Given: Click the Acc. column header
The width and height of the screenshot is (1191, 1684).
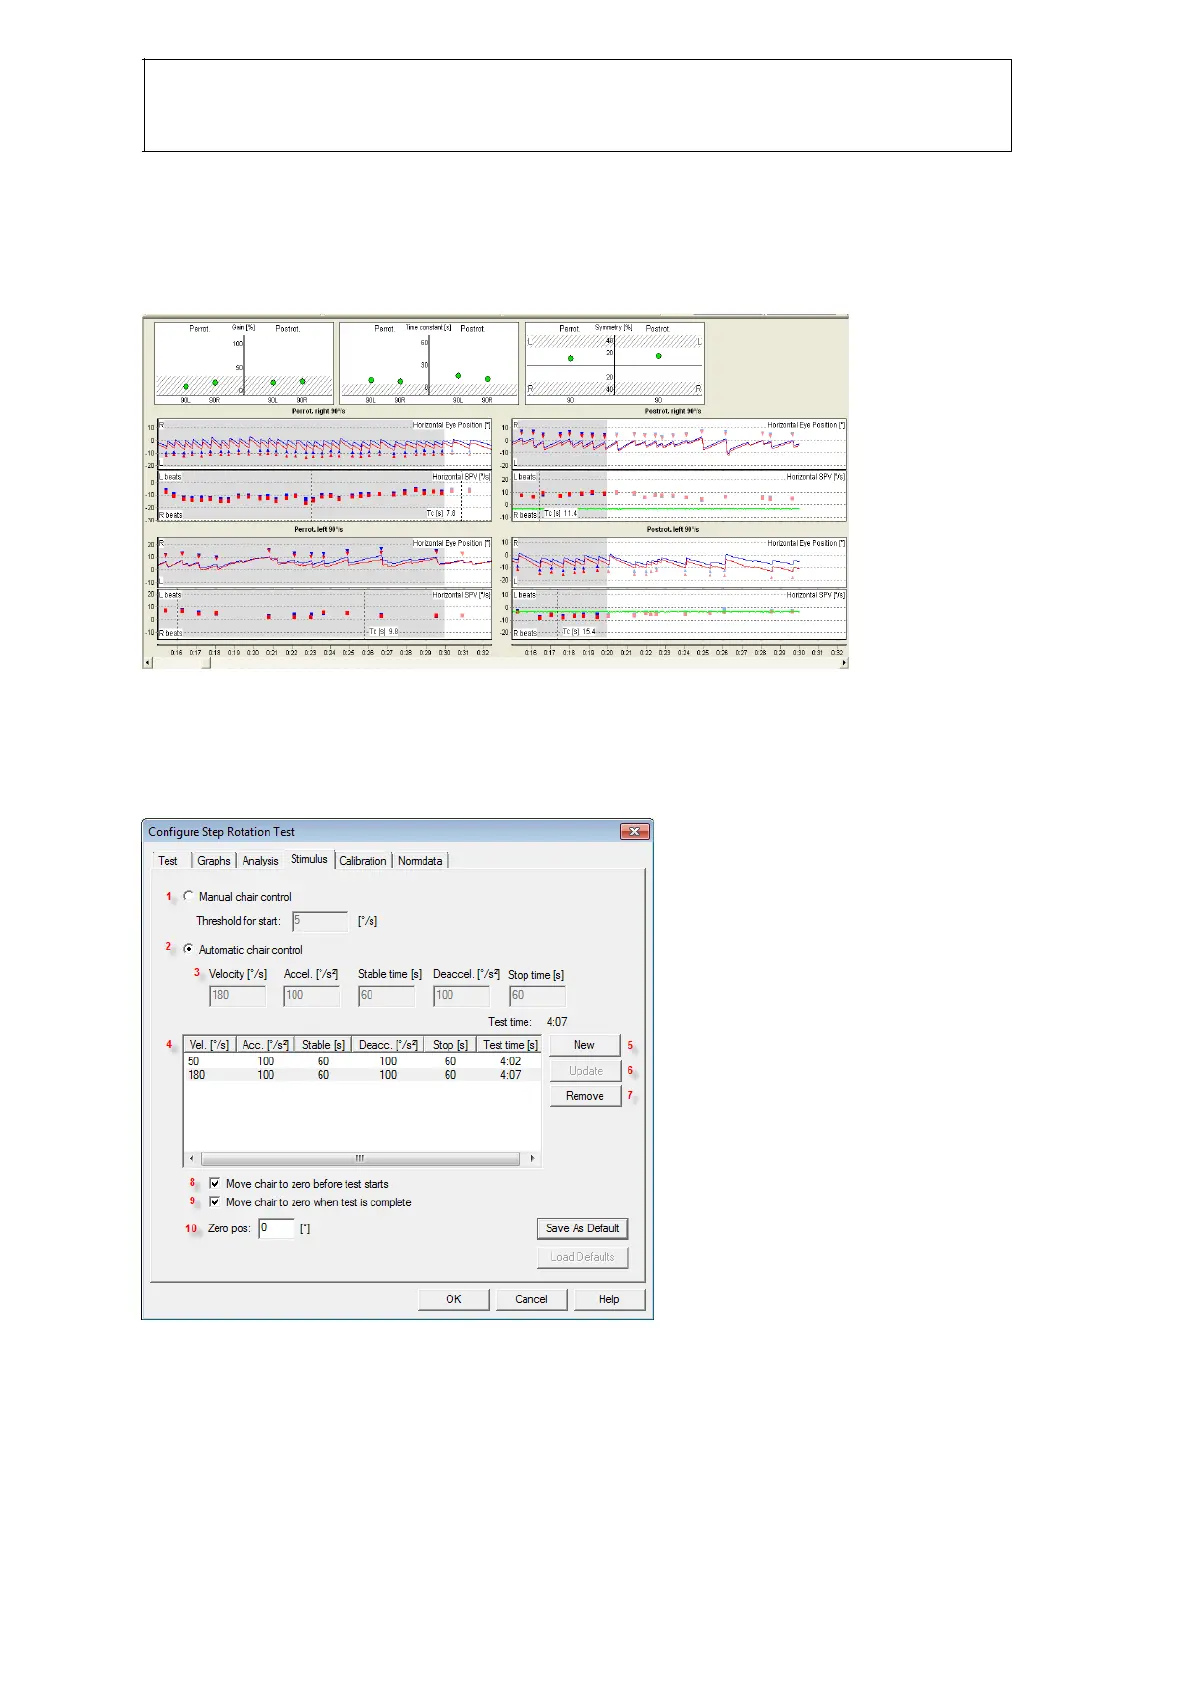Looking at the screenshot, I should [265, 1045].
